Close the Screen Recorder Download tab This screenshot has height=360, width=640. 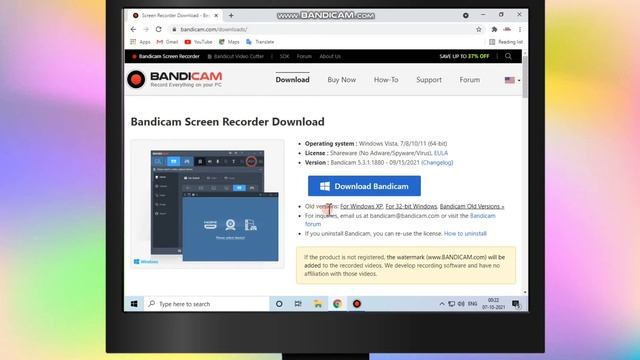pos(216,16)
